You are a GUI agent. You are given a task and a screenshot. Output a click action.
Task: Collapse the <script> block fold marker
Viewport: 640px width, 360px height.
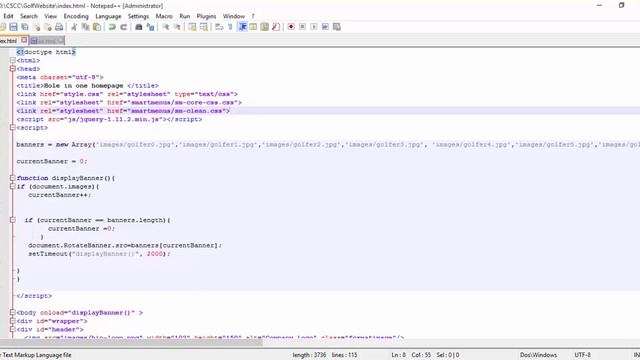tap(13, 127)
